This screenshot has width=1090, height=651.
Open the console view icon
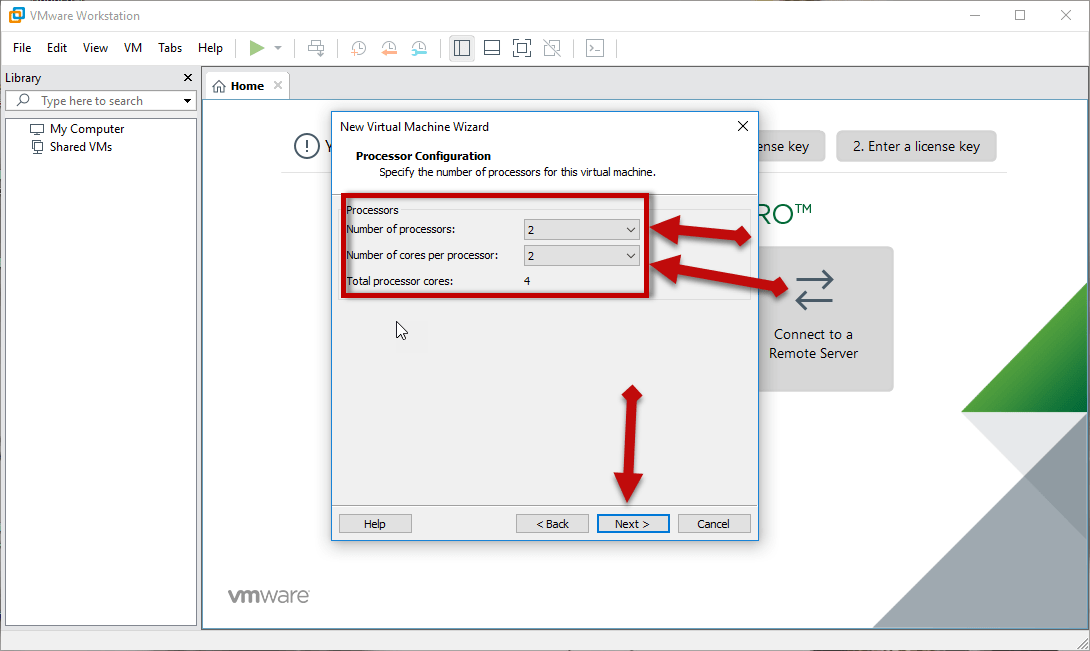pyautogui.click(x=595, y=48)
